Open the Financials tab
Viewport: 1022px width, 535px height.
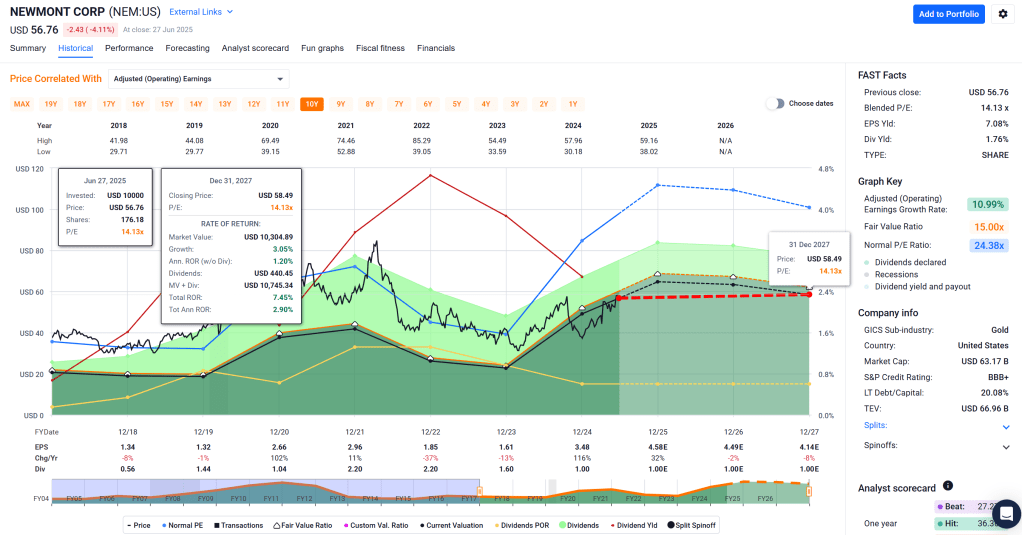click(435, 48)
